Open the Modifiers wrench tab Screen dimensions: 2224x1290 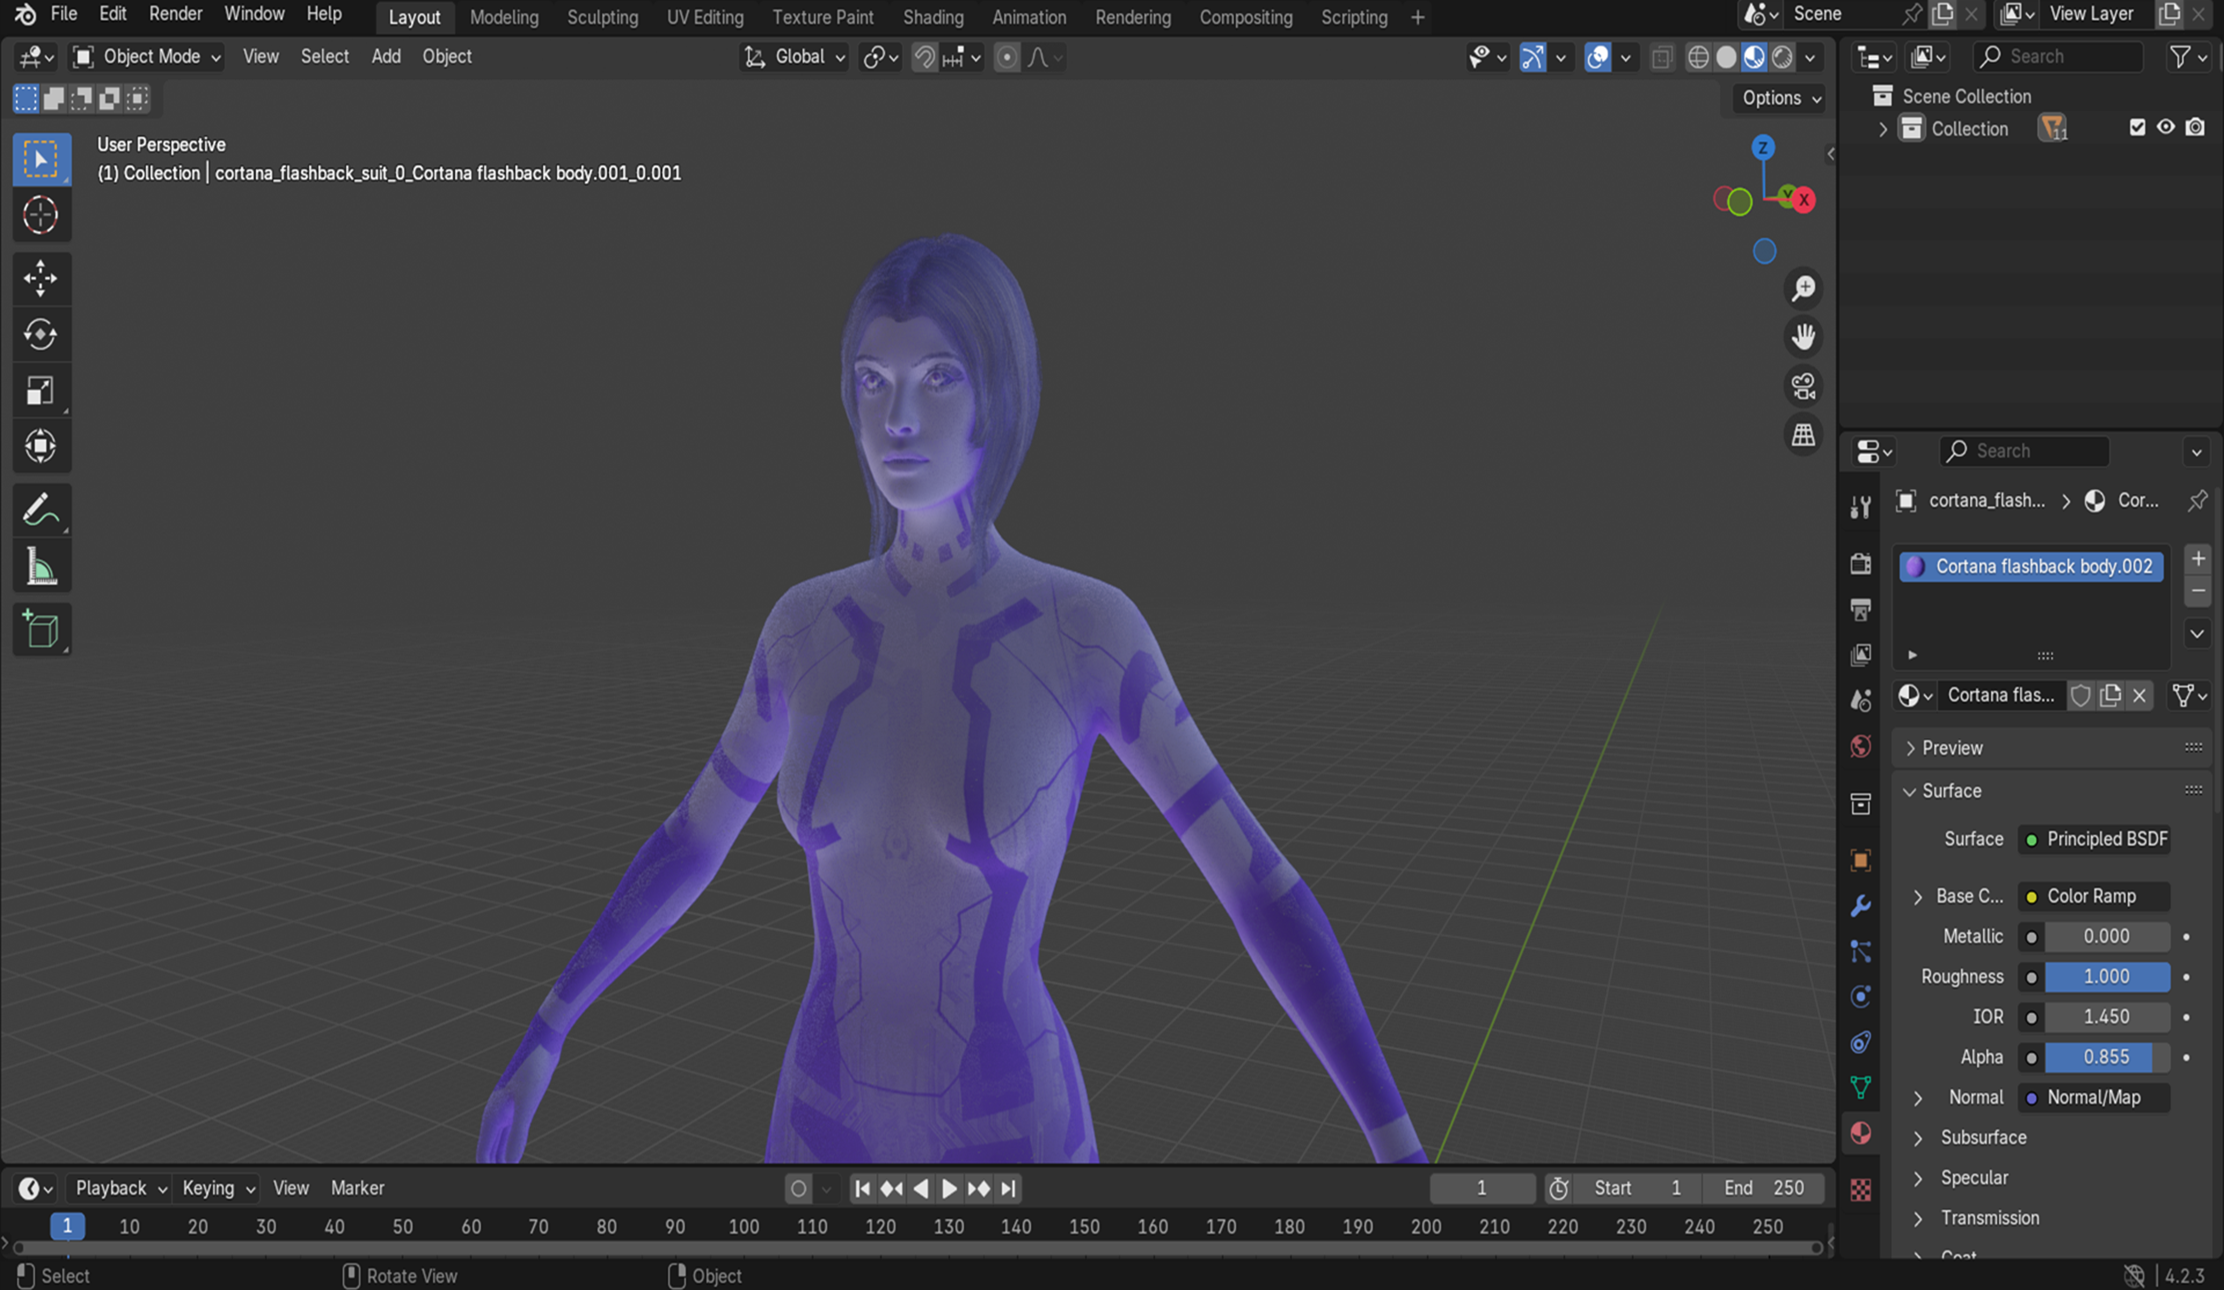[x=1860, y=906]
